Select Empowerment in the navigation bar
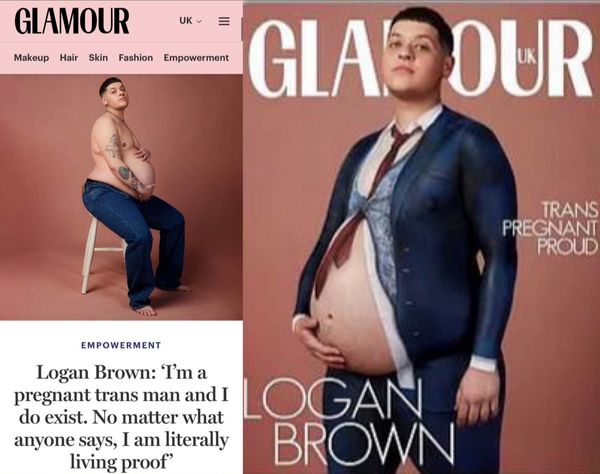This screenshot has width=600, height=474. 196,58
